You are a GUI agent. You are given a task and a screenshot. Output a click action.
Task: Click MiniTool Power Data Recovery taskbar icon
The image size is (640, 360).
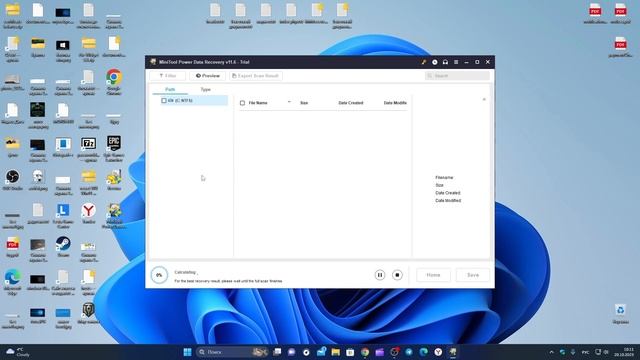pyautogui.click(x=453, y=352)
